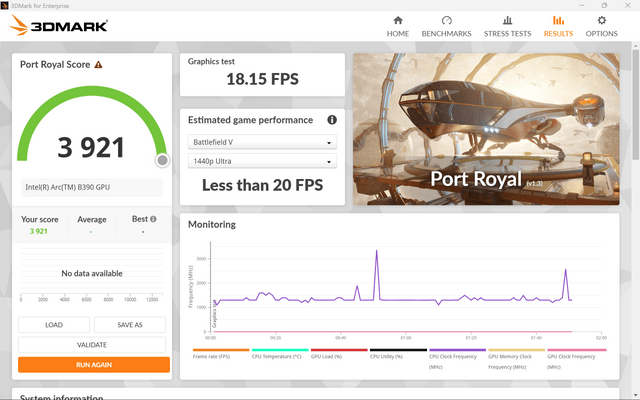Image resolution: width=640 pixels, height=400 pixels.
Task: Click the estimated game performance info icon
Action: click(332, 120)
